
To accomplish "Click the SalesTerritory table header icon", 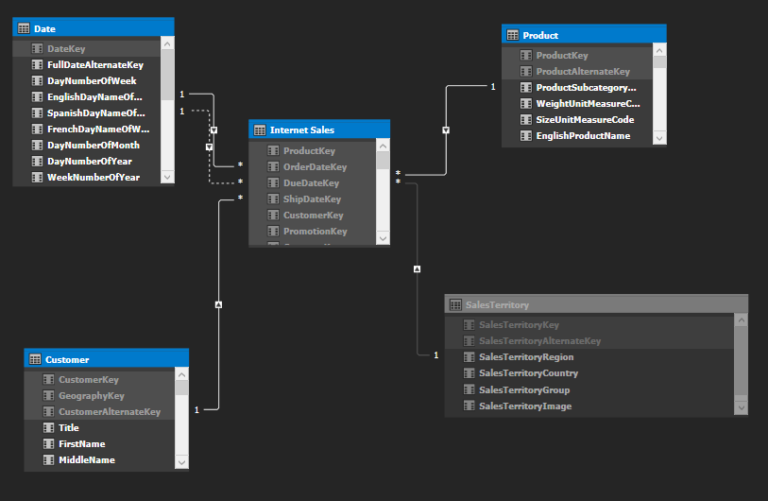I will tap(456, 305).
